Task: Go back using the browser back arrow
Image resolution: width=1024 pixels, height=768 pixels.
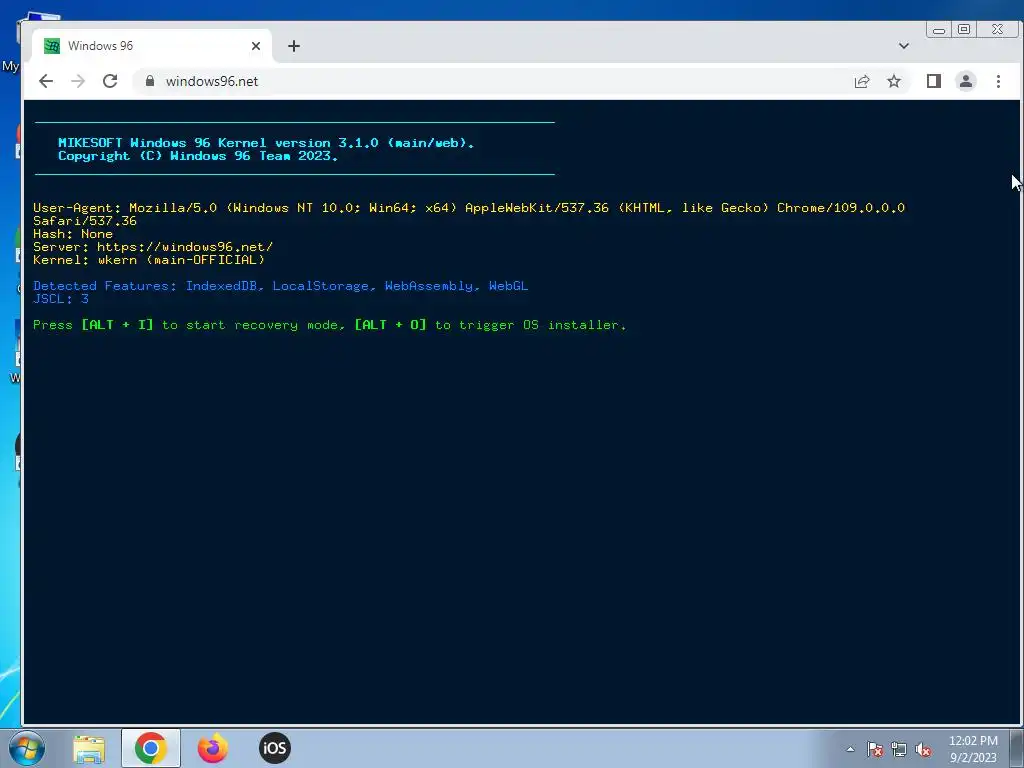Action: [x=46, y=81]
